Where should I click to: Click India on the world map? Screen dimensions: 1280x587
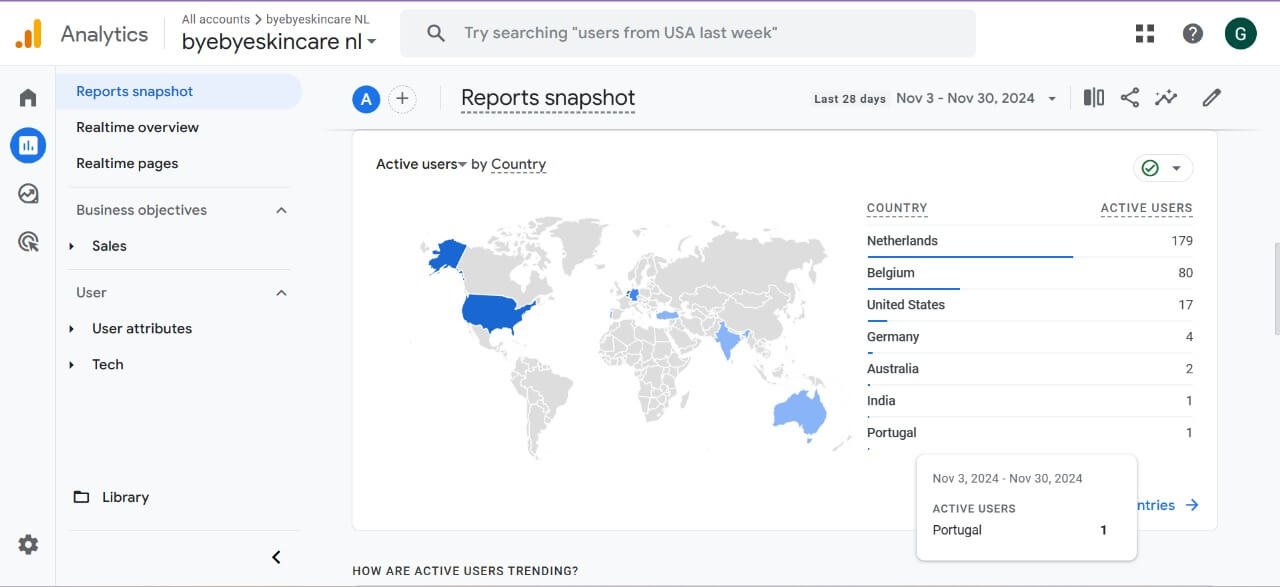[x=728, y=342]
